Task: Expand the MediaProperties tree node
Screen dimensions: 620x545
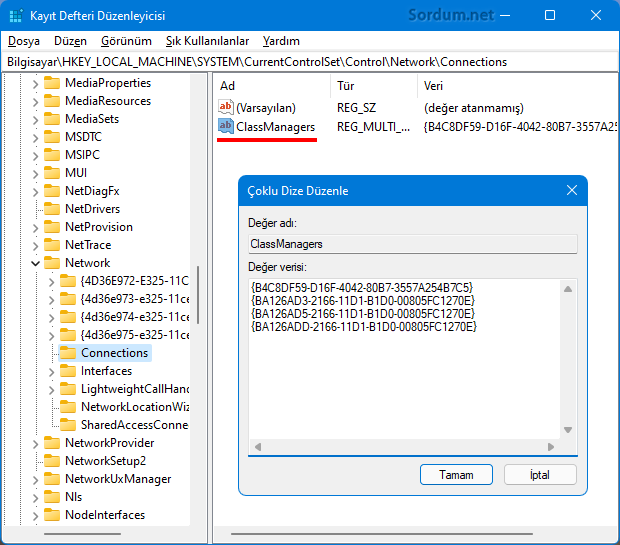Action: 36,83
